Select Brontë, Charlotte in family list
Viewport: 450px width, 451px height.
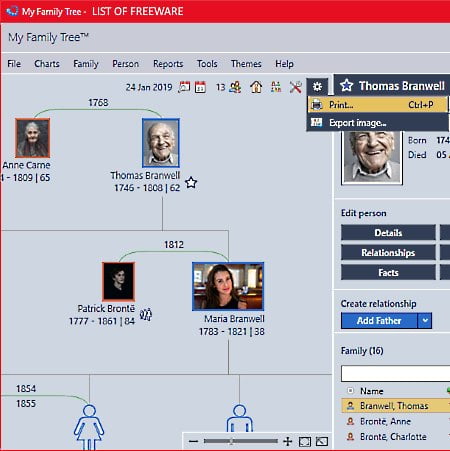coord(396,437)
